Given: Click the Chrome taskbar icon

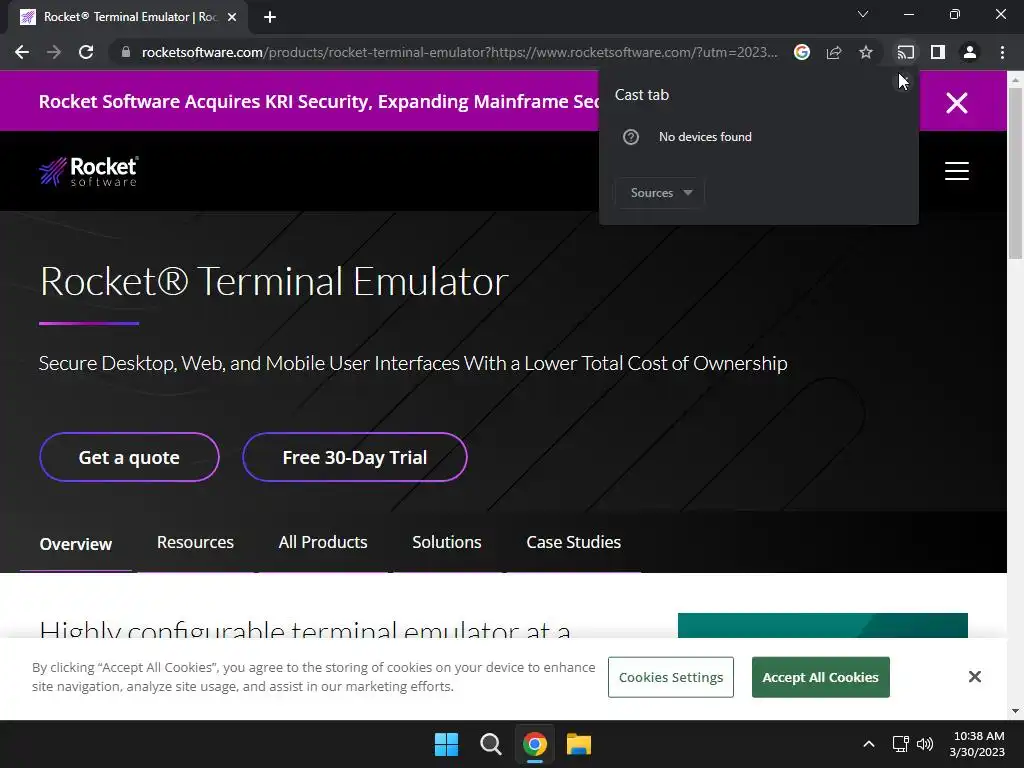Looking at the screenshot, I should 534,744.
